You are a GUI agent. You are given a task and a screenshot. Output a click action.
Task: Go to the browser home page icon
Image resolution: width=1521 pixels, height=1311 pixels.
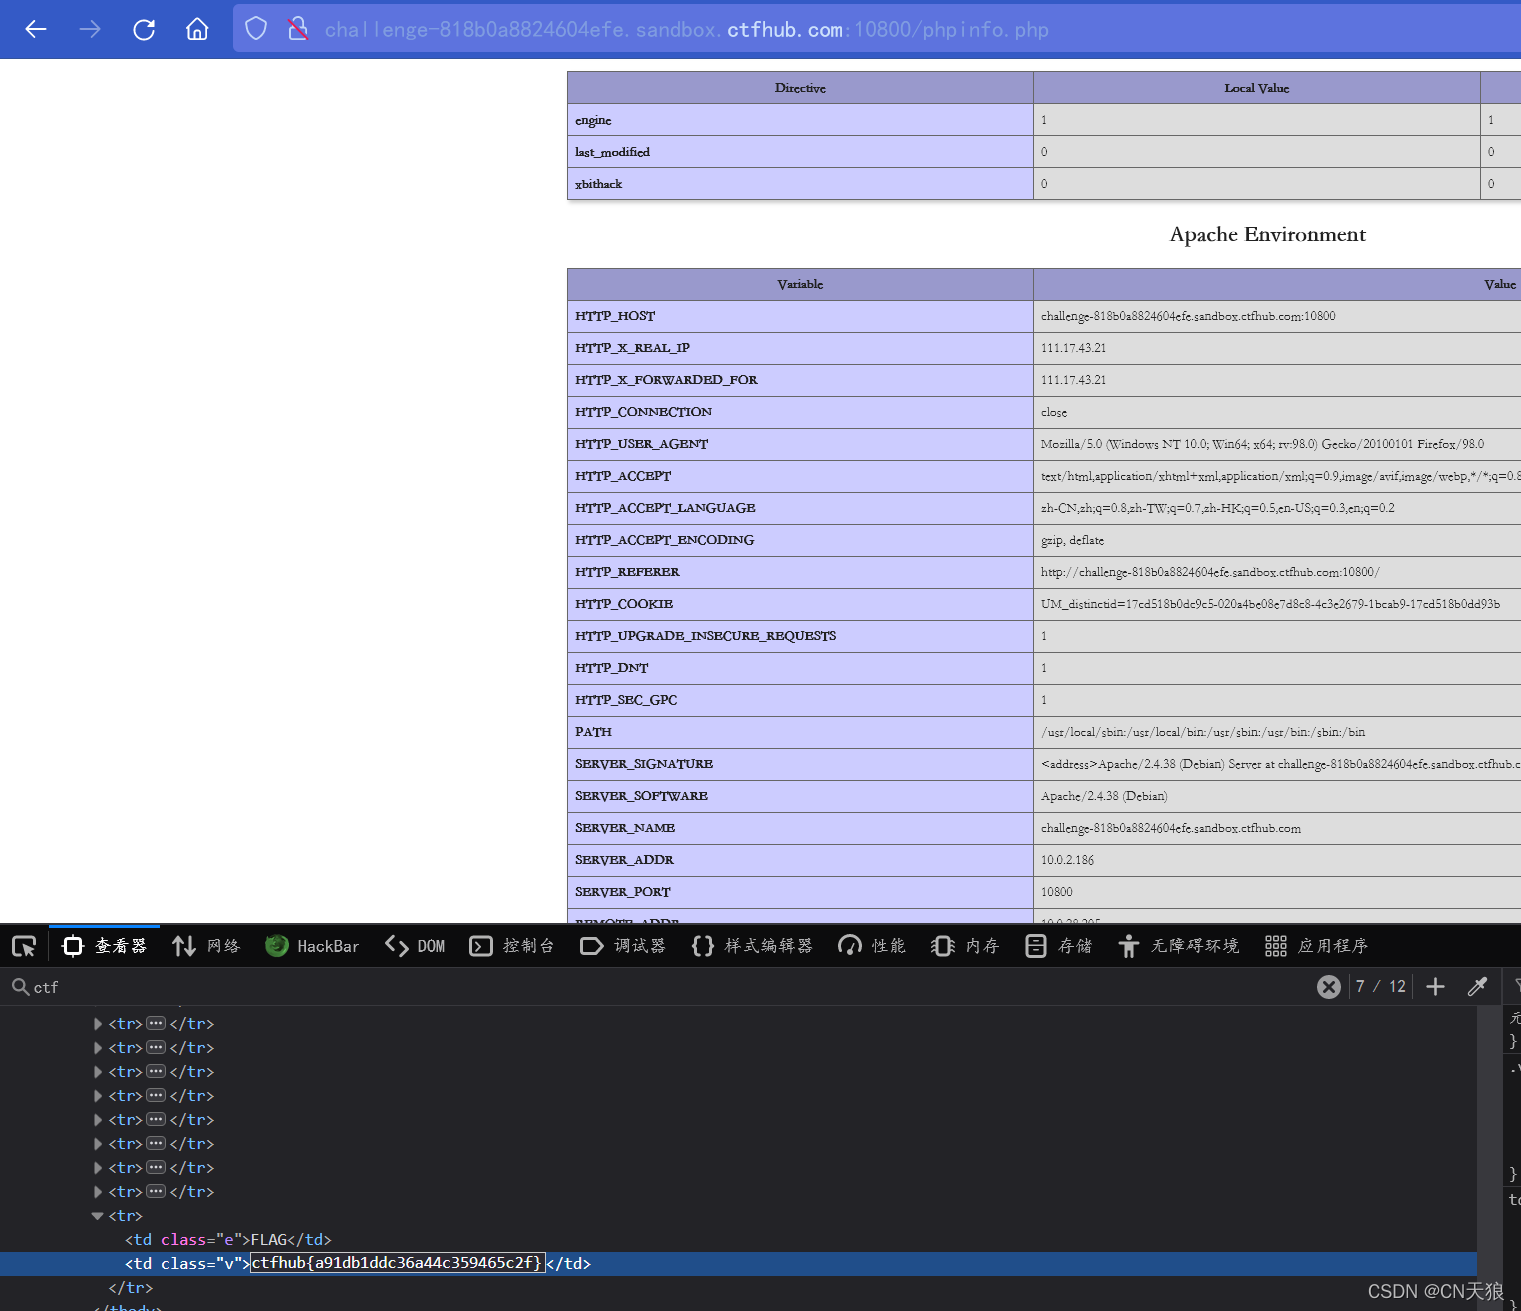[197, 29]
